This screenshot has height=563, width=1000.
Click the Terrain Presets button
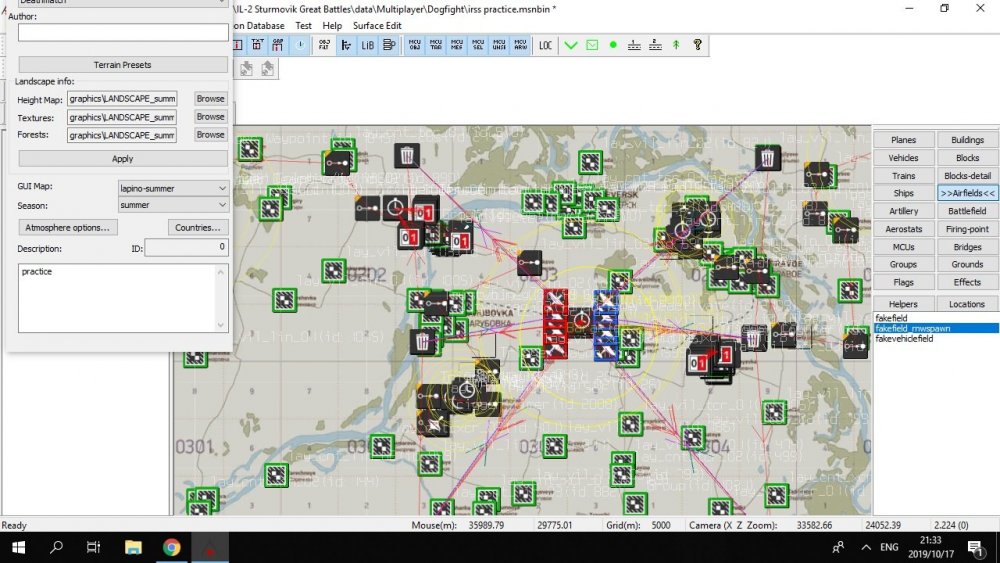click(x=123, y=65)
